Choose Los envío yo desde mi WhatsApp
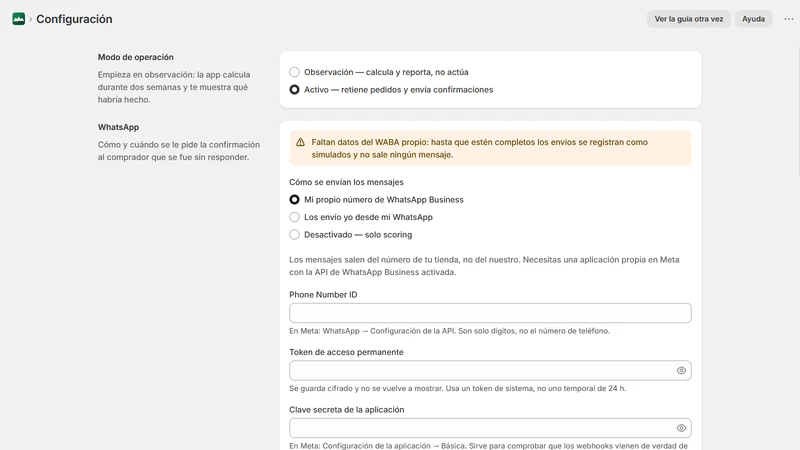800x450 pixels. [294, 217]
